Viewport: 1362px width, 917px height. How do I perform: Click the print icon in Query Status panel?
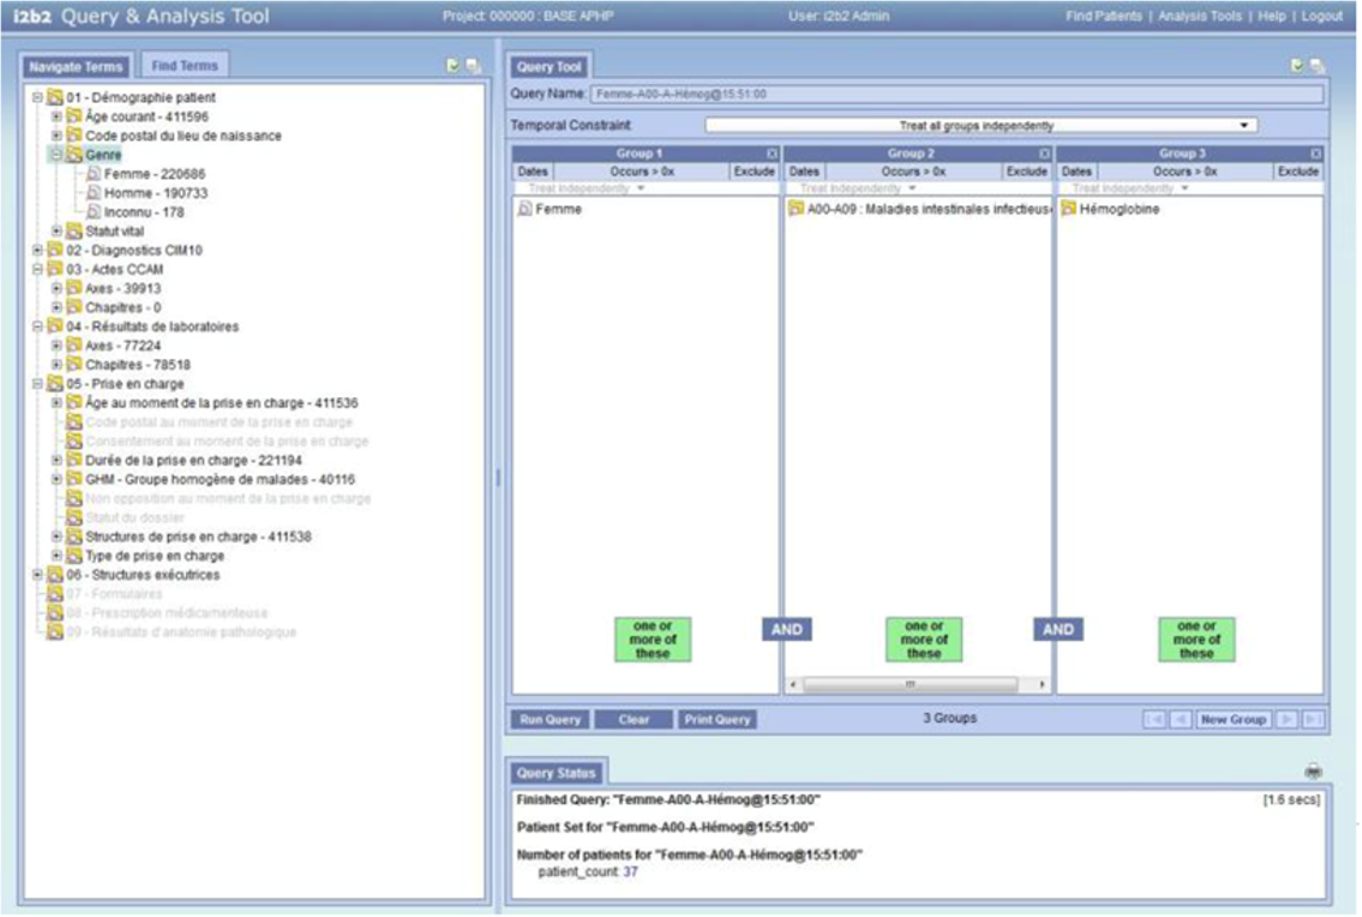[1313, 772]
